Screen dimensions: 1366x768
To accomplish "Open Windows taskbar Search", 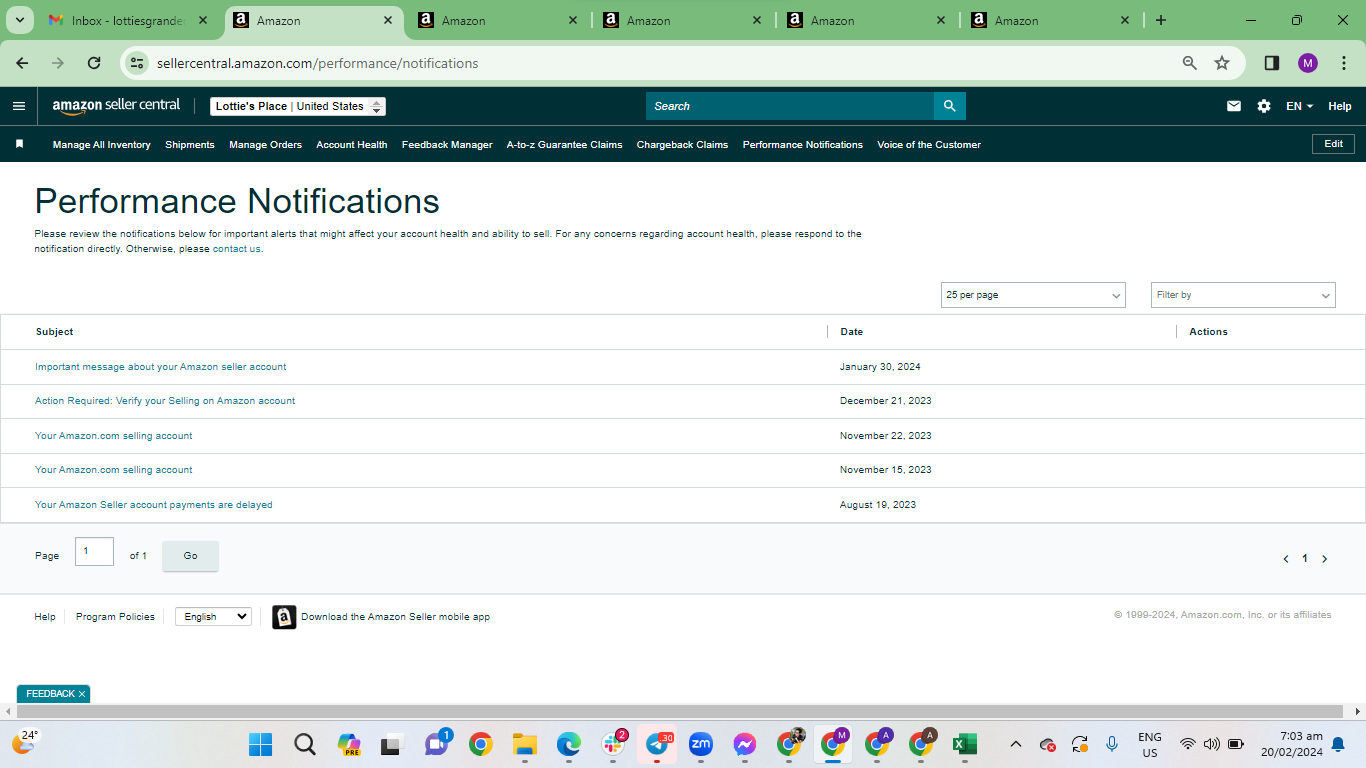I will 305,744.
